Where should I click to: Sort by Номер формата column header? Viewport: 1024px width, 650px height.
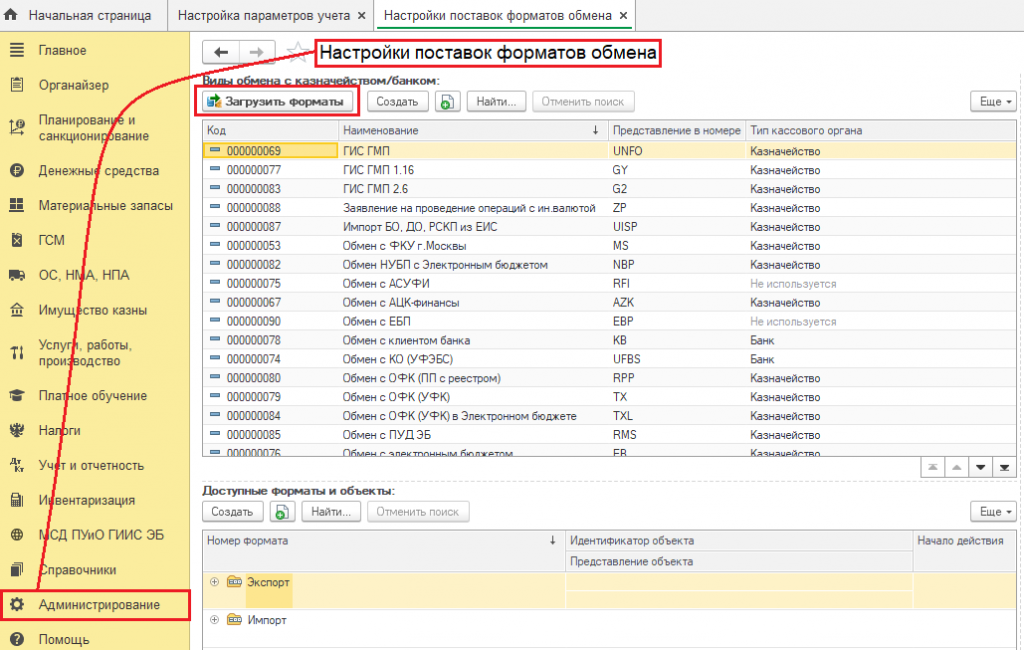pyautogui.click(x=383, y=541)
